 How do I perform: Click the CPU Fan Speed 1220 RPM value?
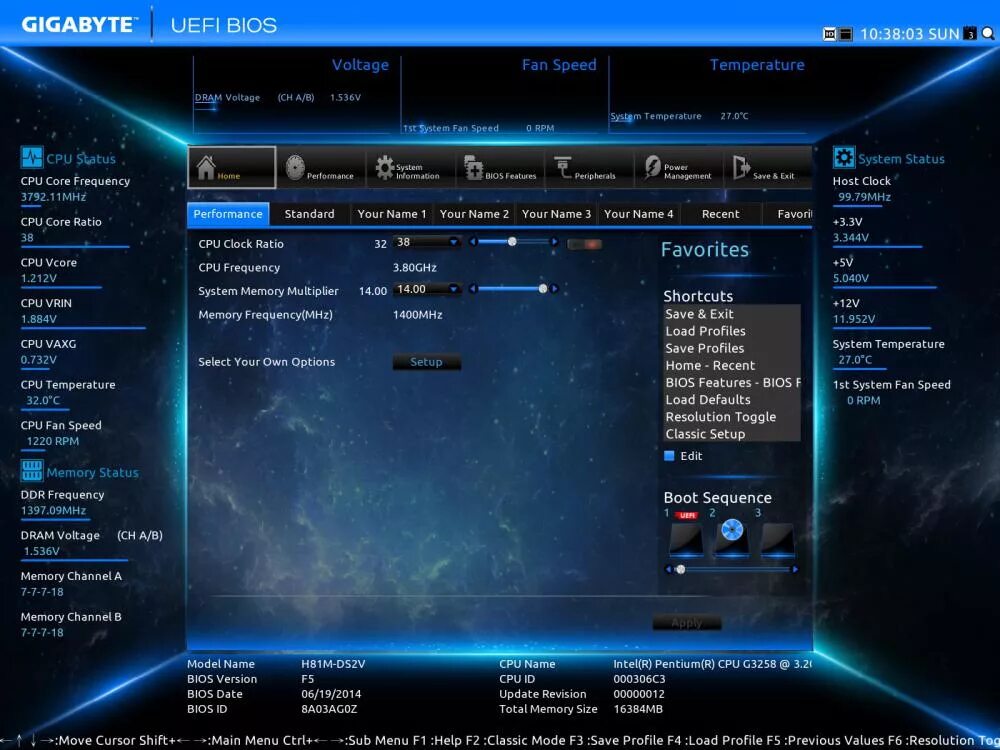click(x=53, y=441)
